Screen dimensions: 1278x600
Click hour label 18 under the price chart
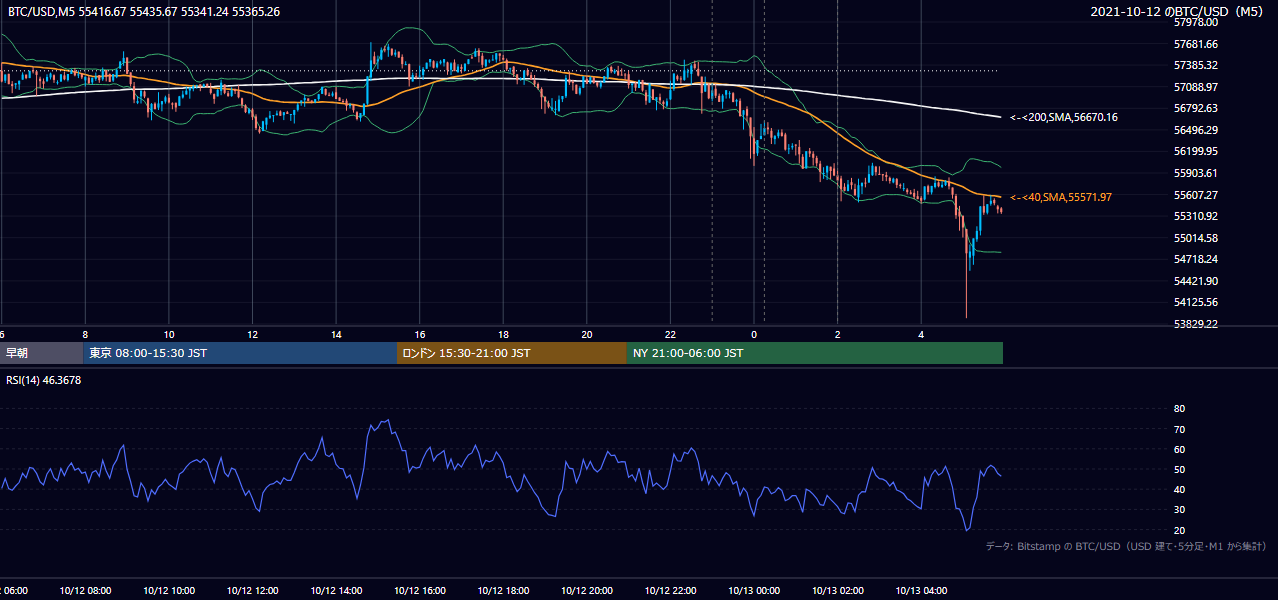503,334
